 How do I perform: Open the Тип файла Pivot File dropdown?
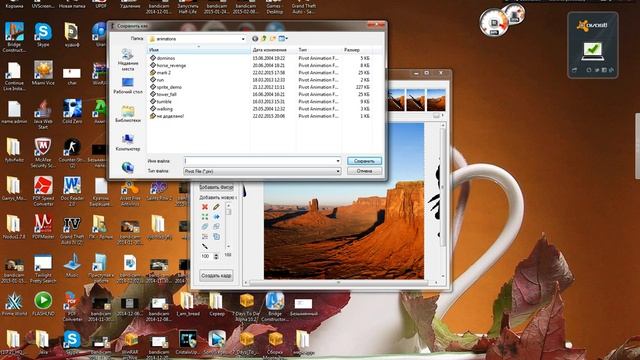click(262, 171)
